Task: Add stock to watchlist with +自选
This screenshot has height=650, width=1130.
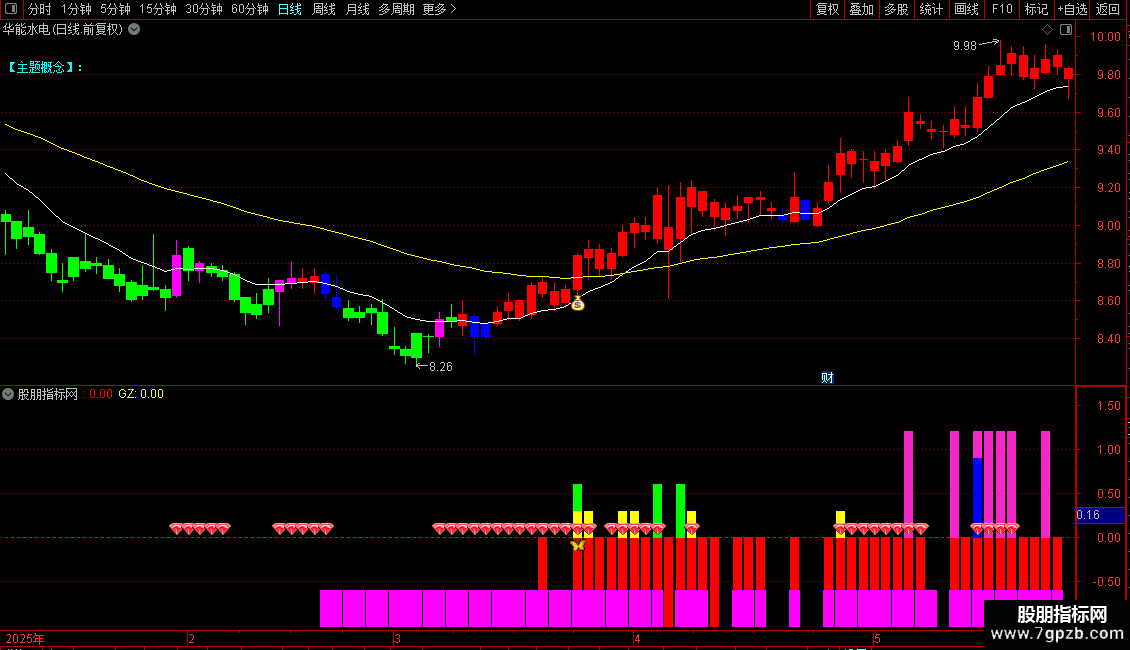Action: [1072, 9]
